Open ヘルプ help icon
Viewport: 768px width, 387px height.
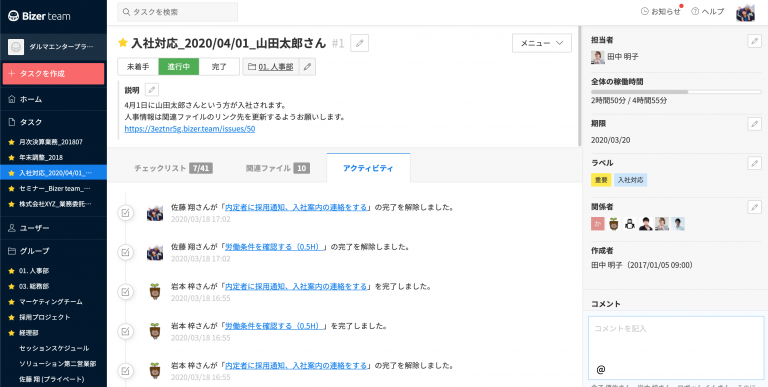tap(707, 12)
